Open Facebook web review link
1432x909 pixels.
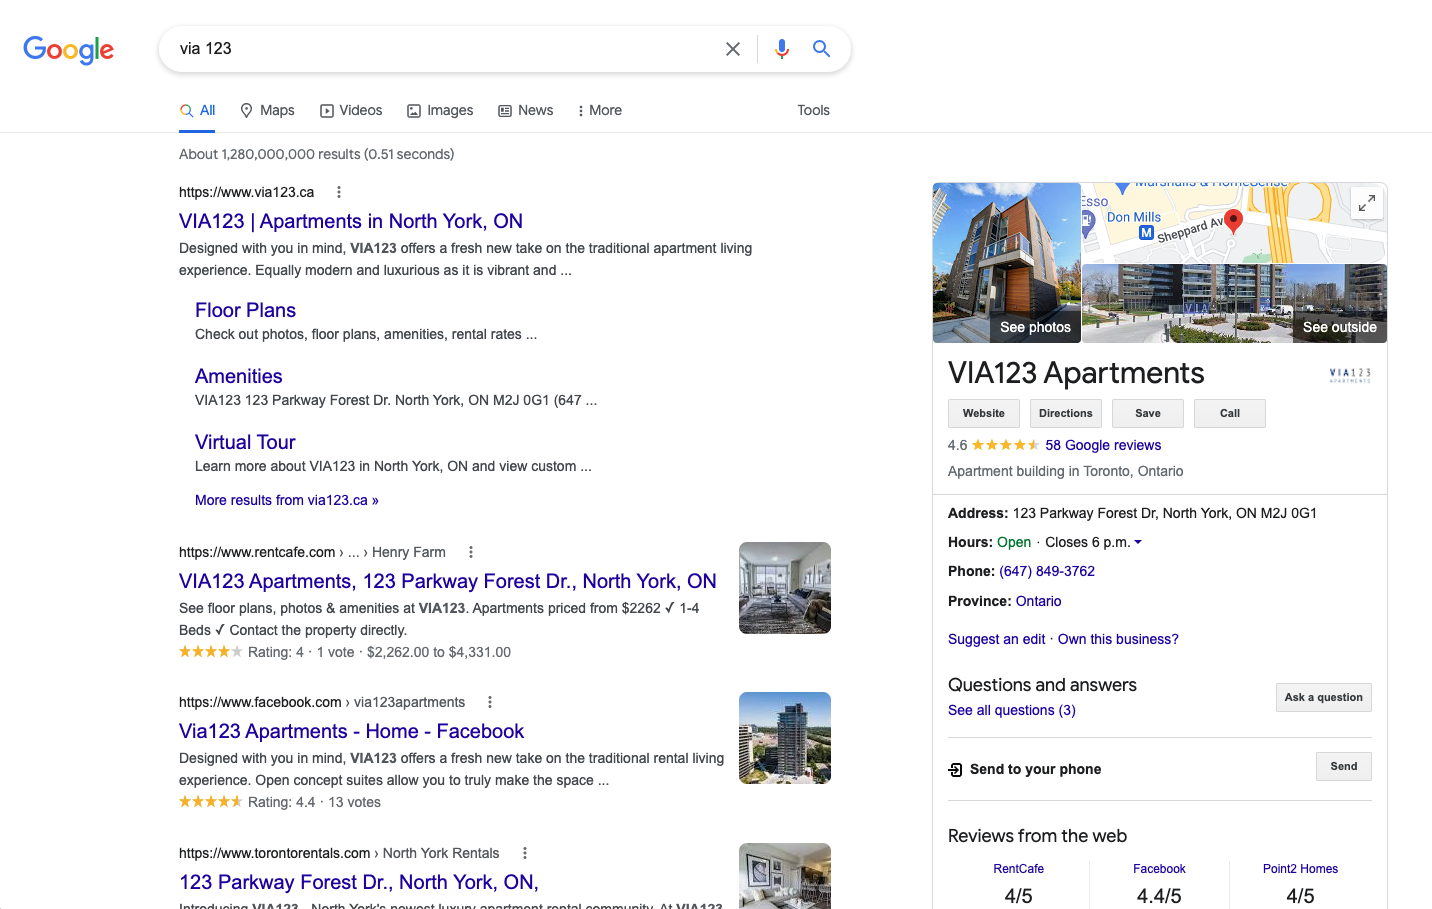coord(1159,869)
